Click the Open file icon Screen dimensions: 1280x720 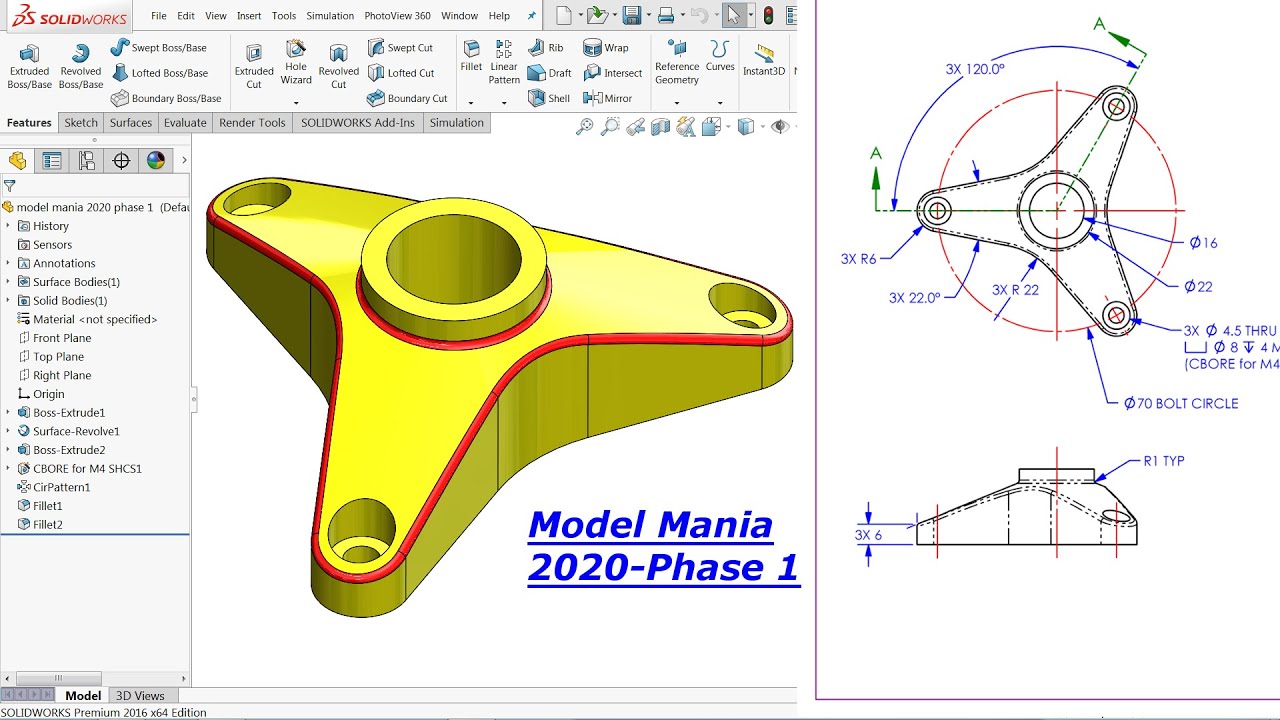597,15
